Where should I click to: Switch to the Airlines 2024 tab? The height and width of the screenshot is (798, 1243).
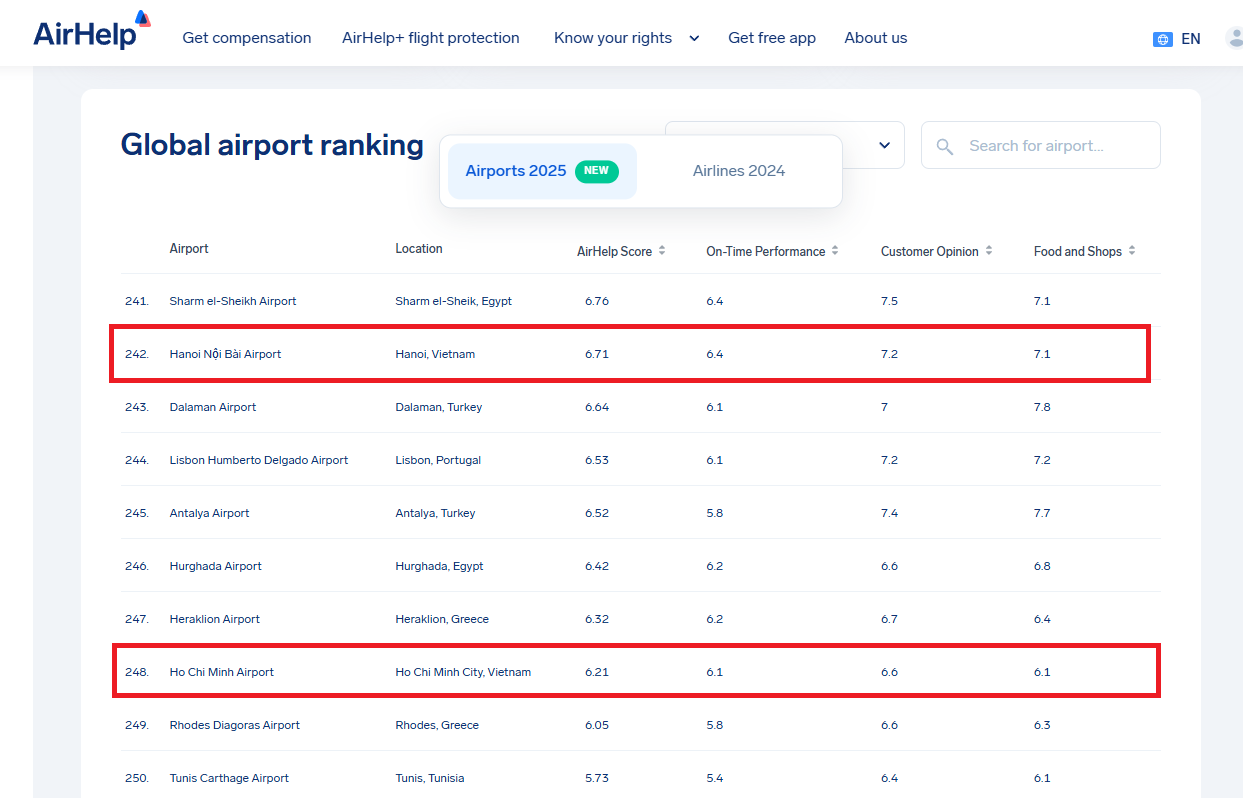[x=739, y=171]
